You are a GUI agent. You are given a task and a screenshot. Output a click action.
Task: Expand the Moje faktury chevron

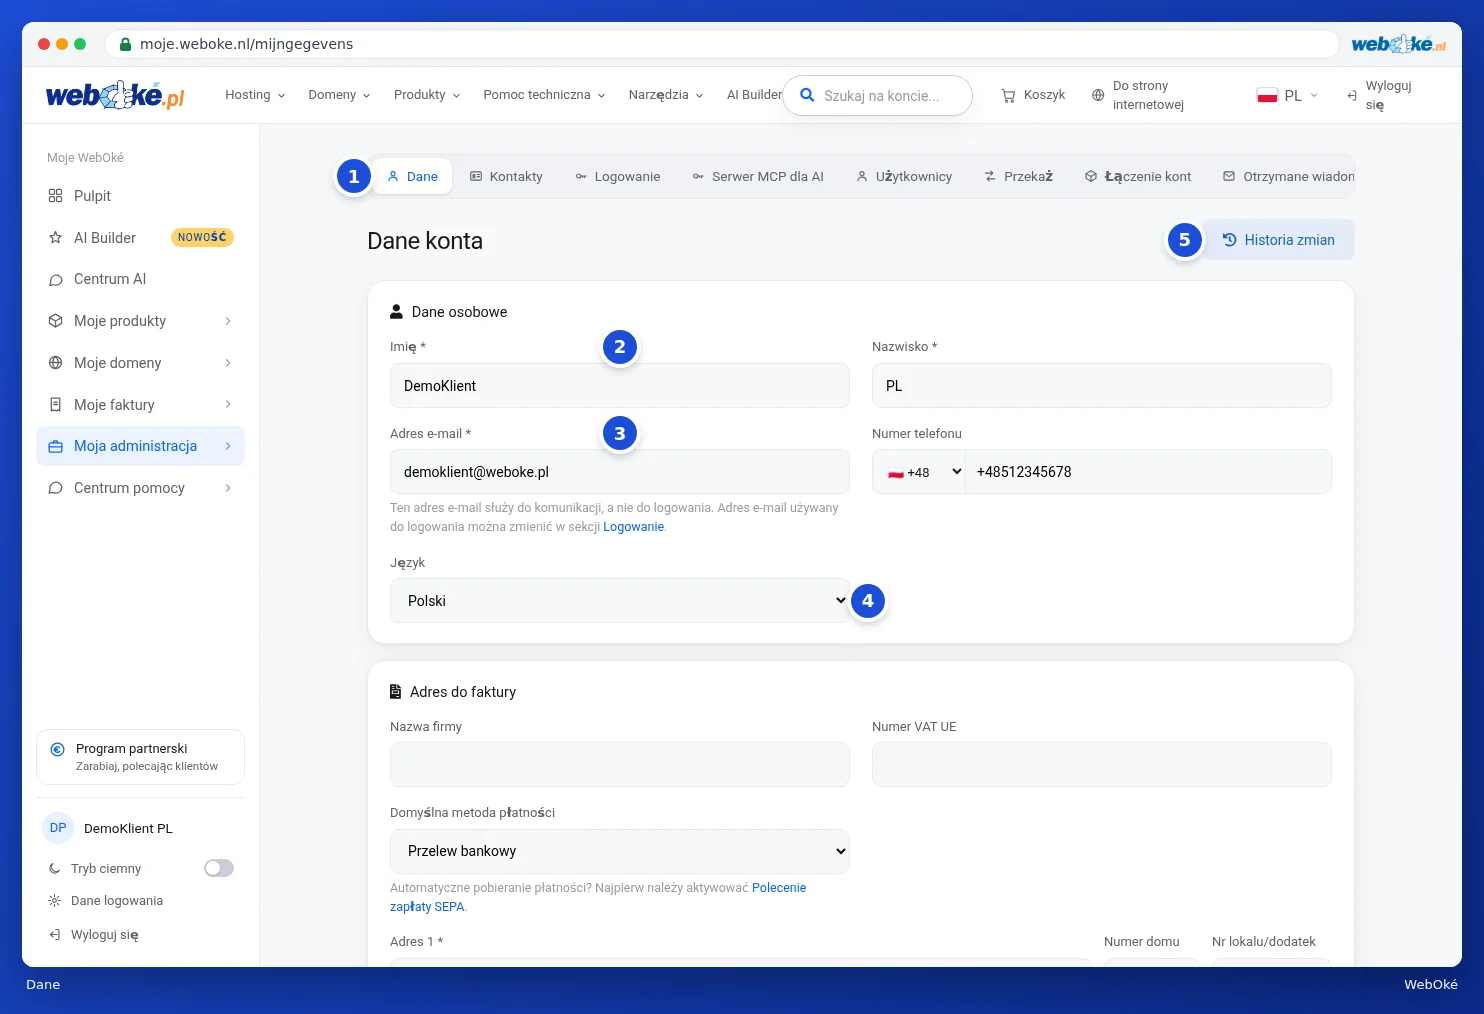[x=228, y=405]
